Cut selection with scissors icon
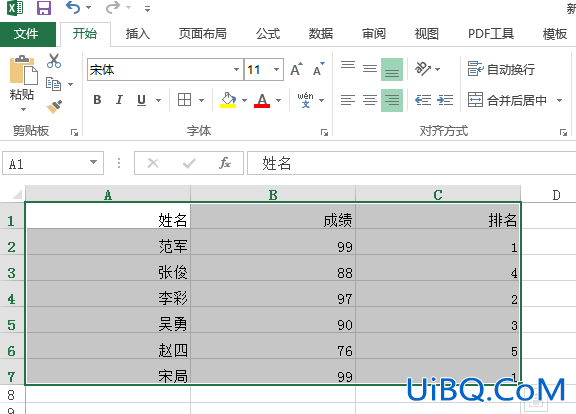Viewport: 576px width, 414px height. click(x=54, y=61)
